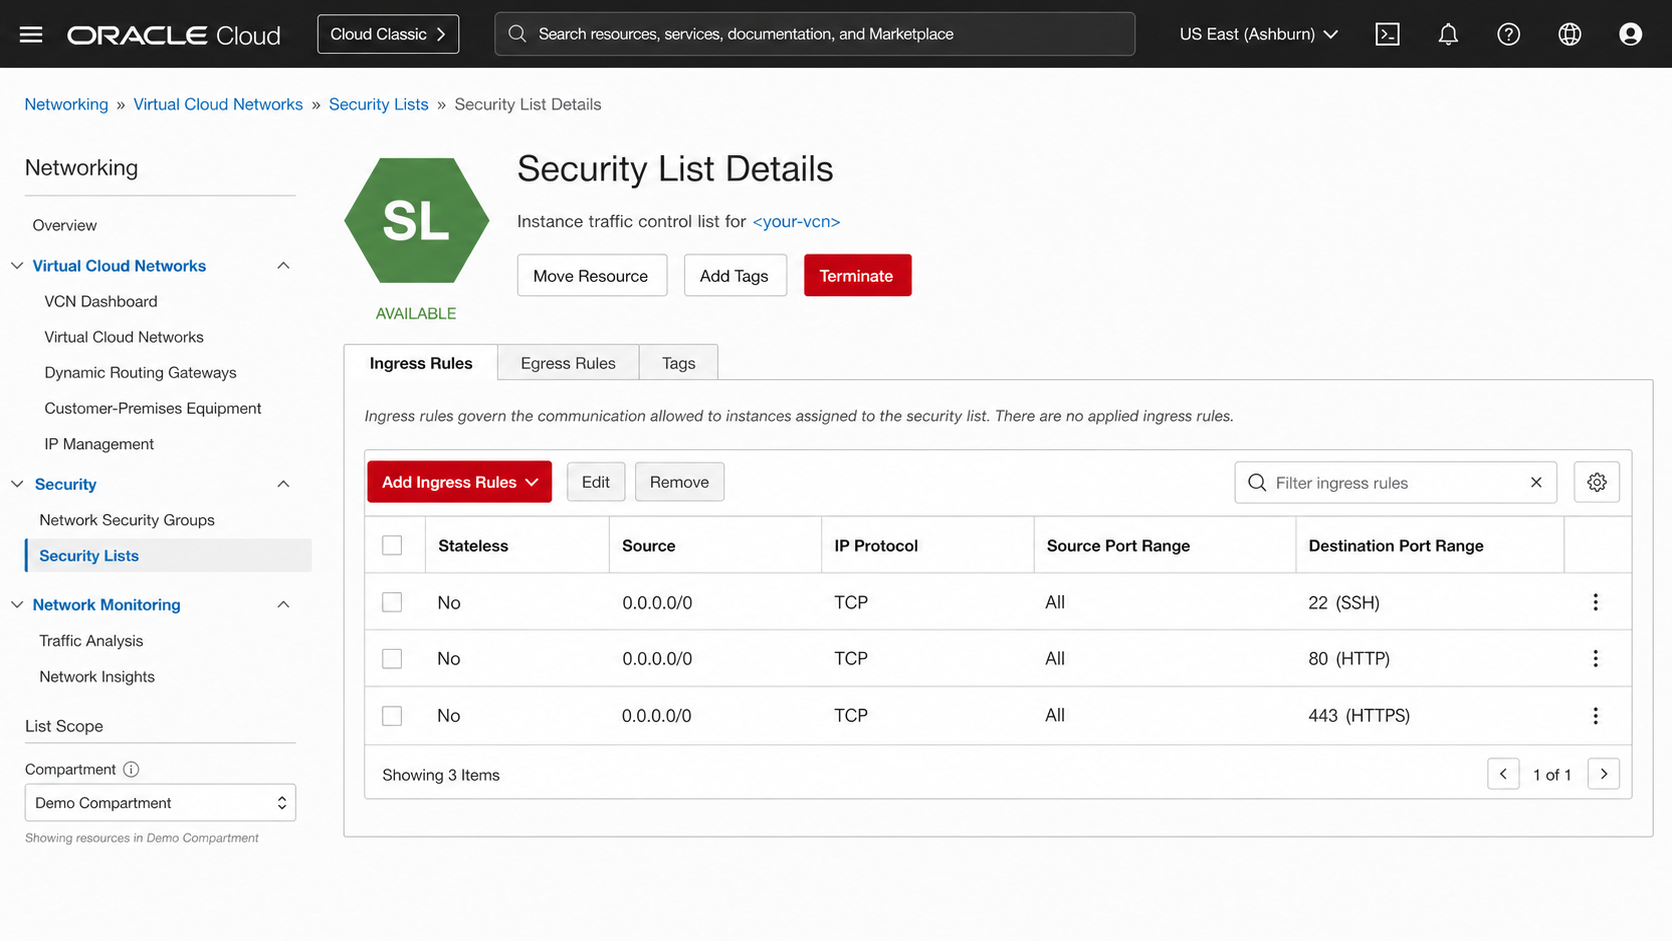The image size is (1672, 941).
Task: Click the Add Tags button
Action: pos(734,276)
